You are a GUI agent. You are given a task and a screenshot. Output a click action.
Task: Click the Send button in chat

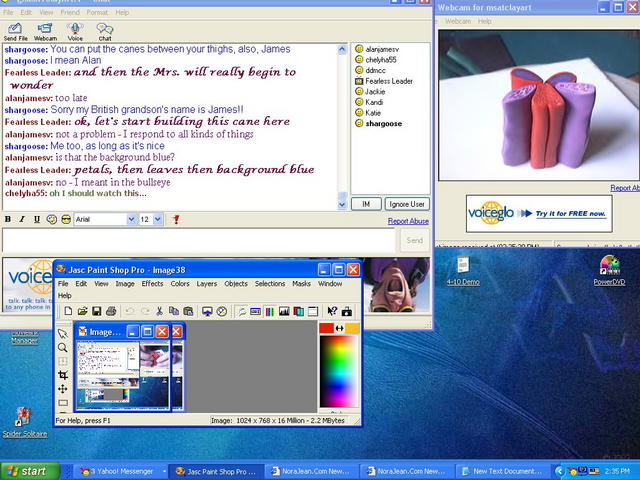[415, 240]
